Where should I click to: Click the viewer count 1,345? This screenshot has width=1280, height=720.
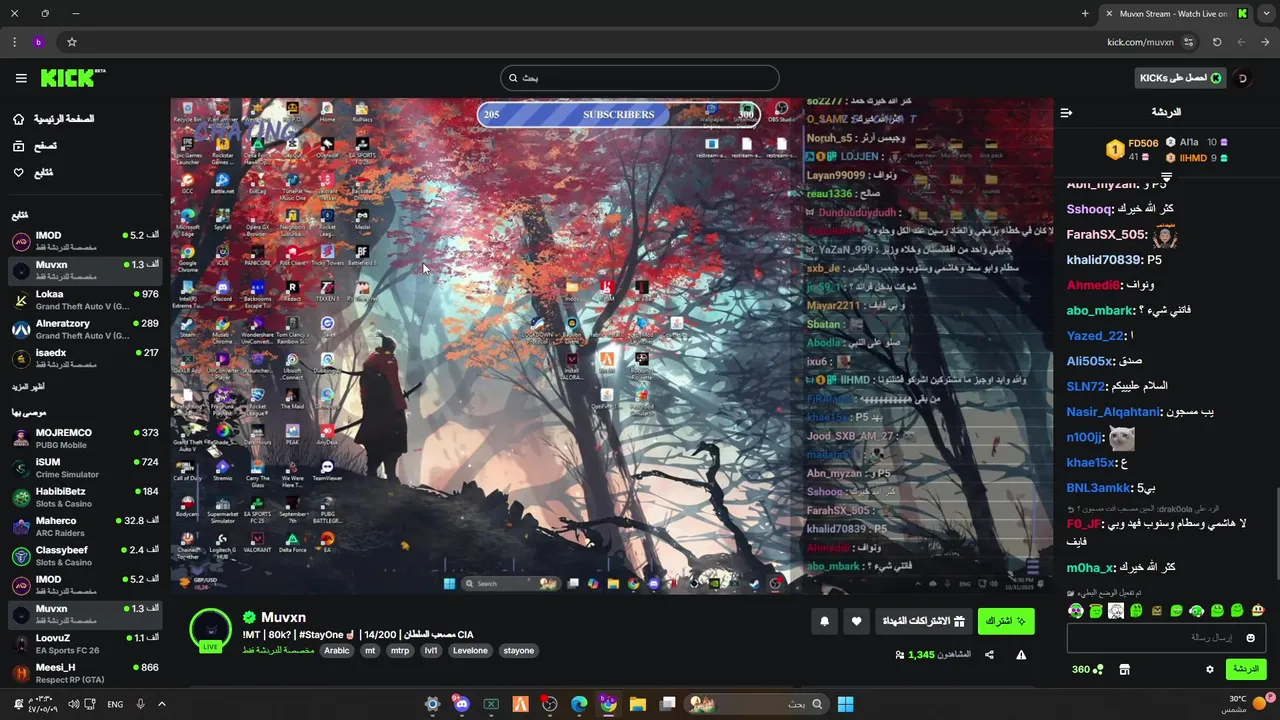(x=921, y=655)
